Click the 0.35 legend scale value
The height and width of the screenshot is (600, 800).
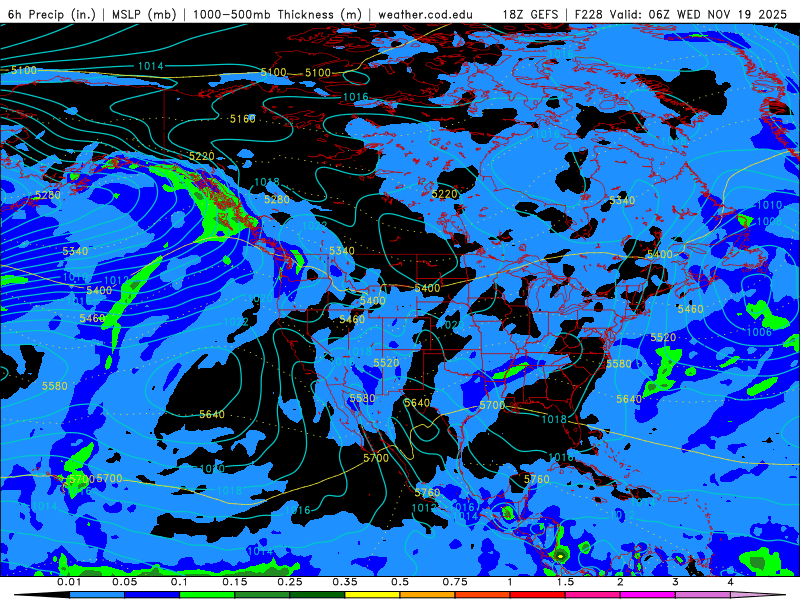pyautogui.click(x=345, y=582)
